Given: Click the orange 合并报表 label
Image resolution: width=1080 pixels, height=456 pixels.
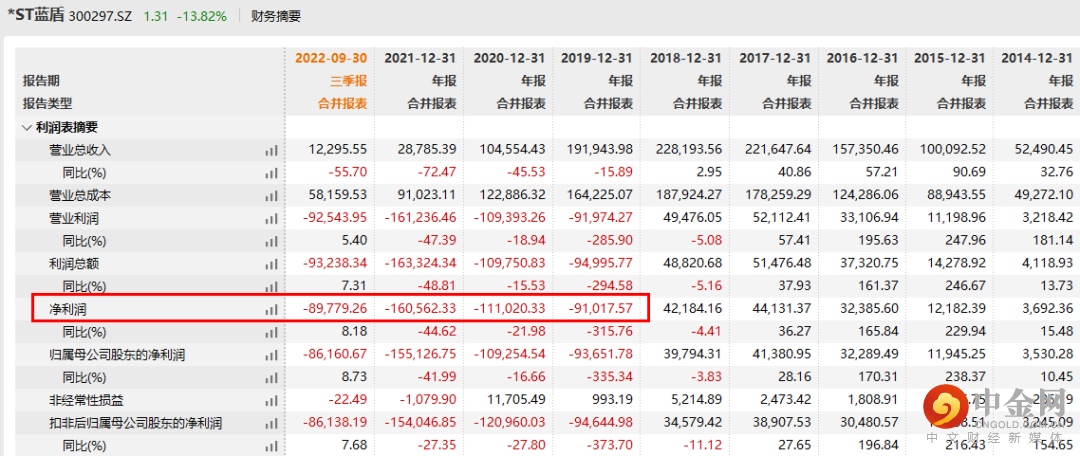Looking at the screenshot, I should click(x=344, y=104).
